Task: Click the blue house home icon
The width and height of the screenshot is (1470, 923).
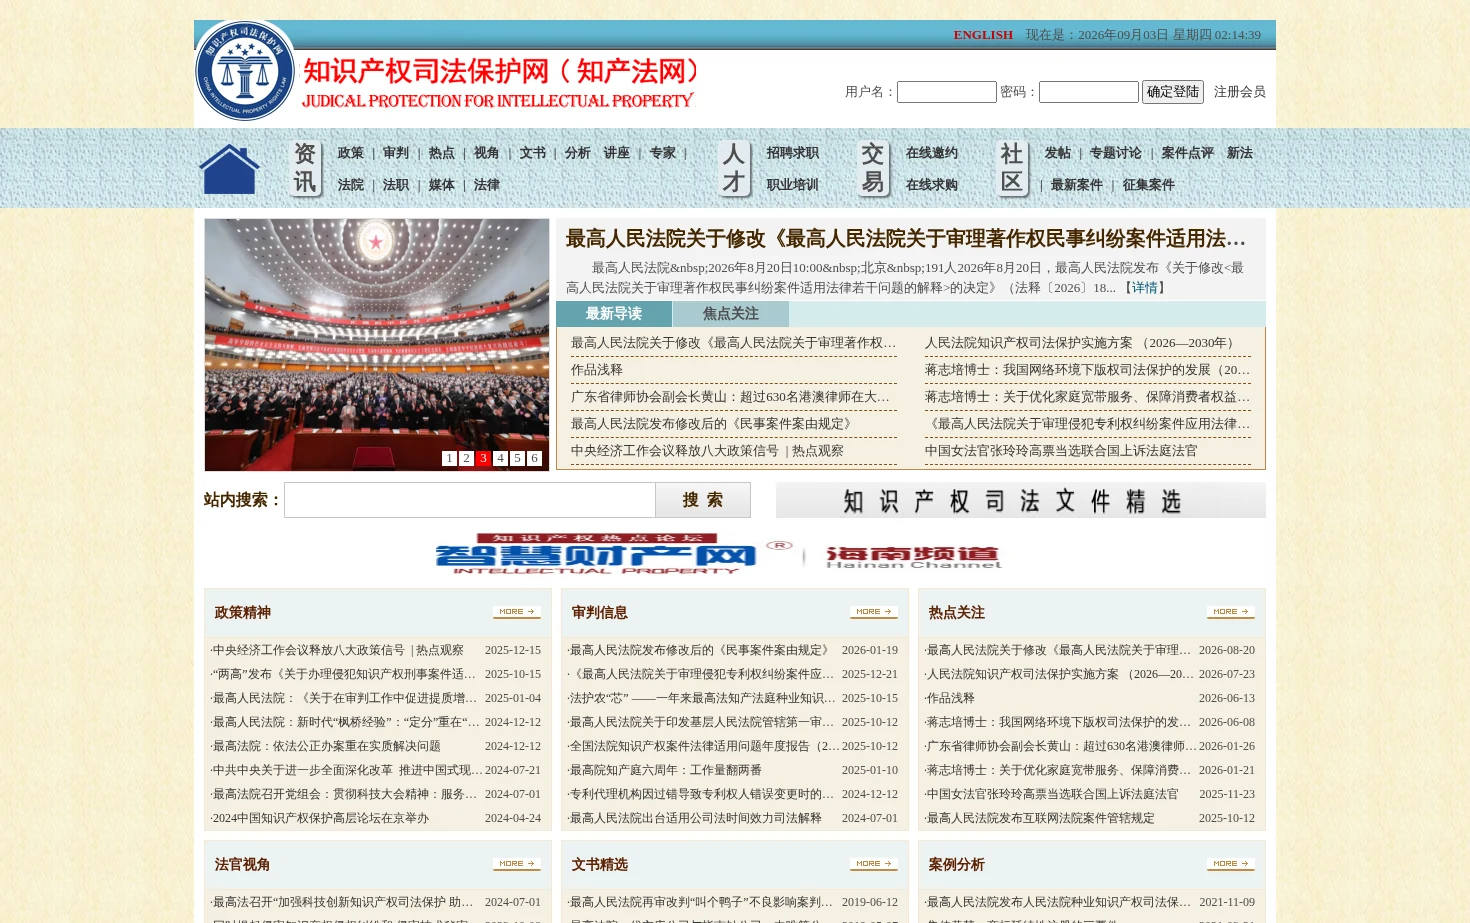Action: click(229, 169)
